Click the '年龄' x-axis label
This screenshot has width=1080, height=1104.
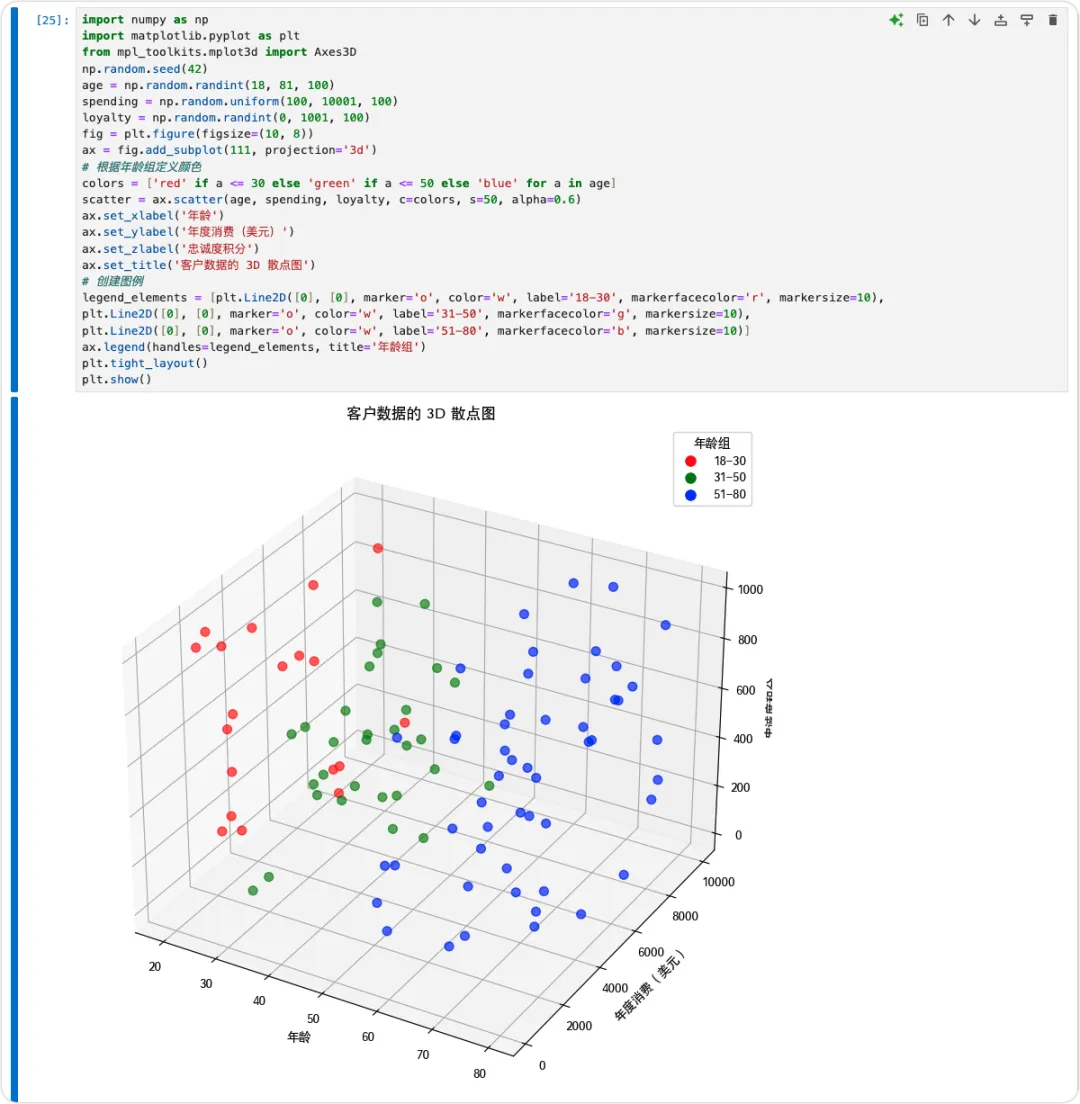(x=299, y=1037)
